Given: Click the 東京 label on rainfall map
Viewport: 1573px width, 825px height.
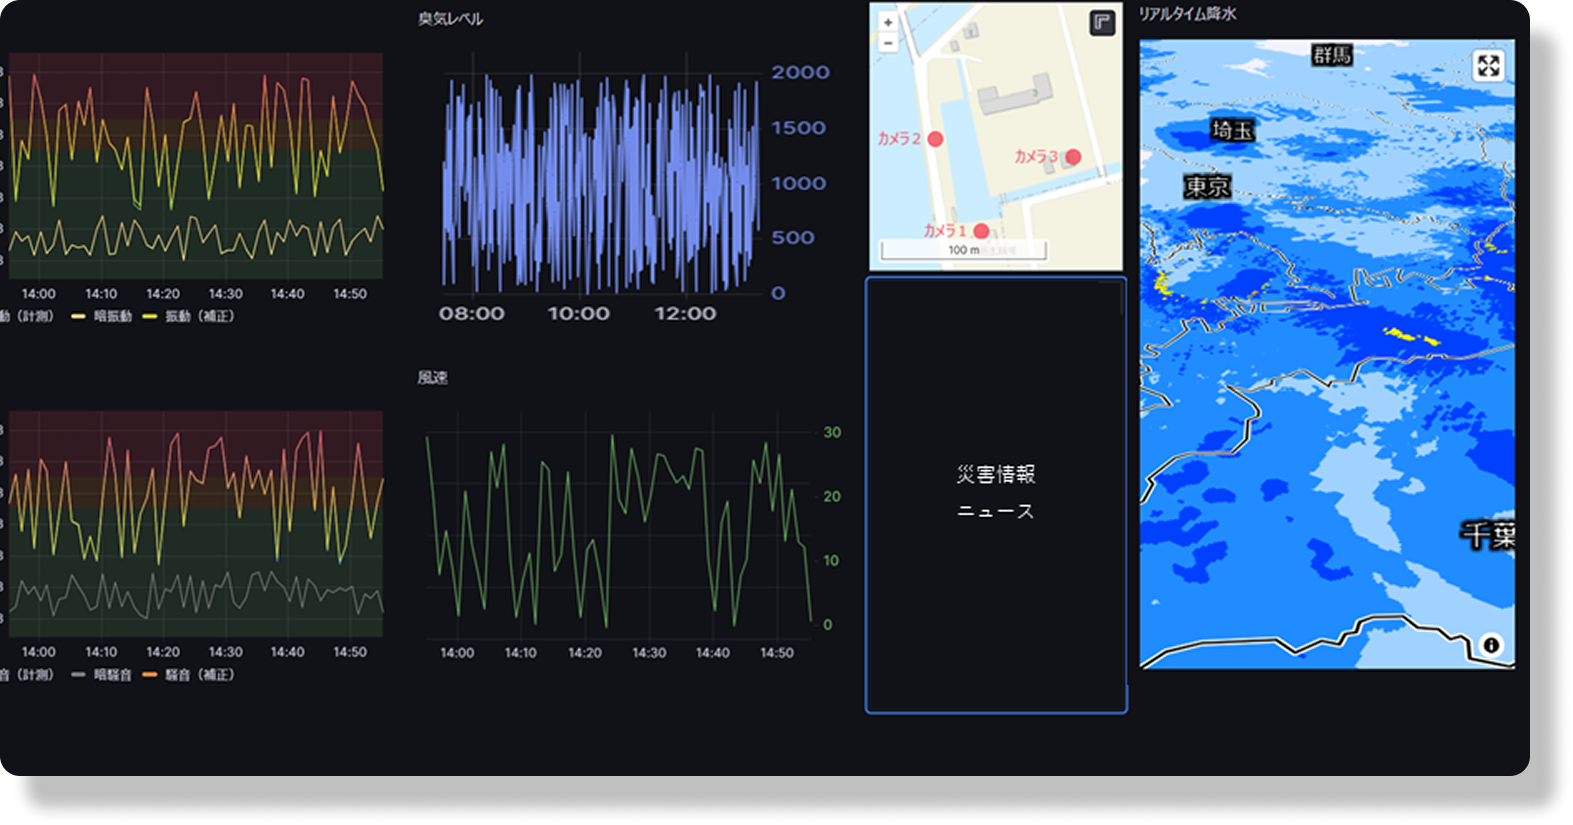Looking at the screenshot, I should tap(1207, 186).
